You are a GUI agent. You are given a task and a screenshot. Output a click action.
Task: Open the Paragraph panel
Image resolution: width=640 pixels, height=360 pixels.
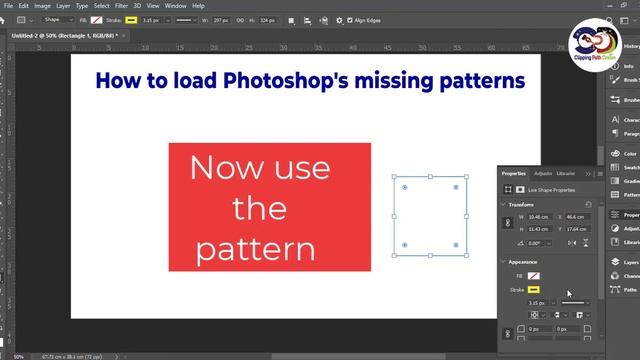tap(623, 133)
